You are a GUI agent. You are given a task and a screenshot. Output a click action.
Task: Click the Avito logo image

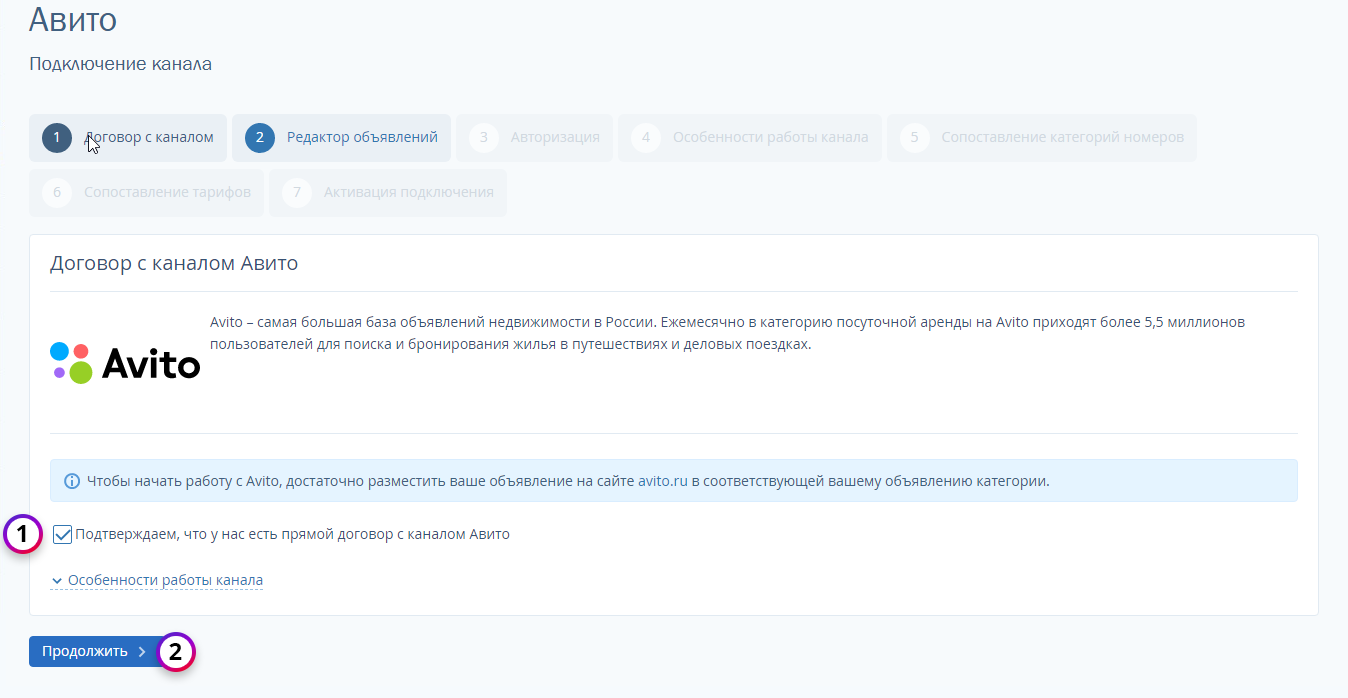pyautogui.click(x=125, y=364)
